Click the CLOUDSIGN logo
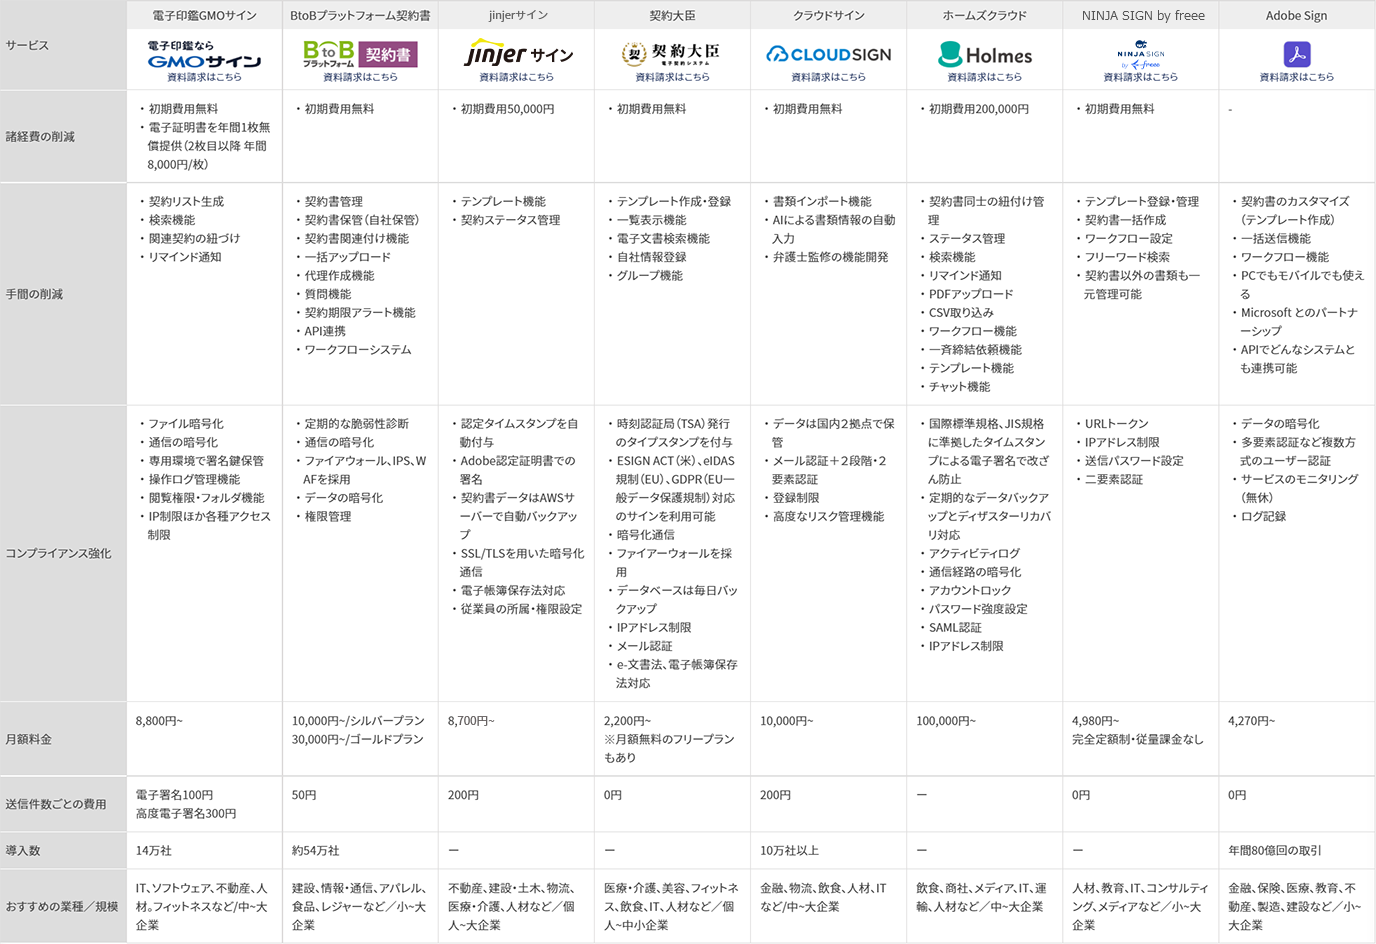This screenshot has width=1376, height=944. 828,54
